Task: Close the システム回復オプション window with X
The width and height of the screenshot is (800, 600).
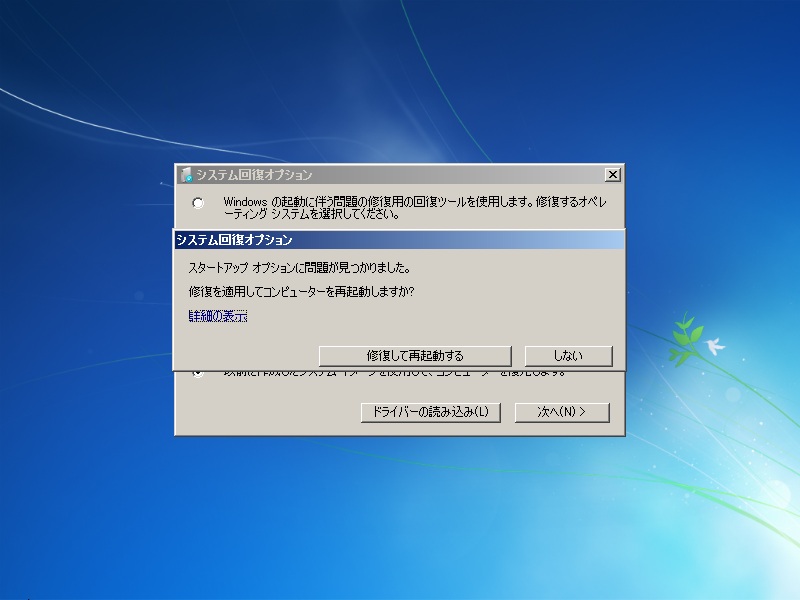Action: 613,175
